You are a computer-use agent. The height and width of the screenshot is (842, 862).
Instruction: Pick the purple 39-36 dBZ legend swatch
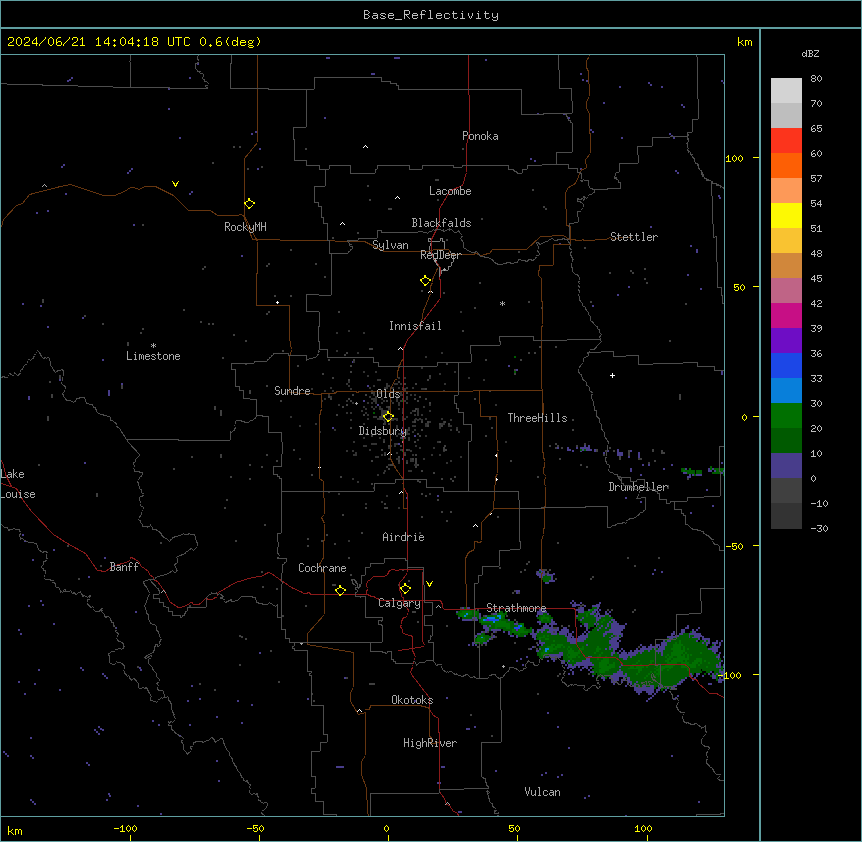(x=786, y=341)
